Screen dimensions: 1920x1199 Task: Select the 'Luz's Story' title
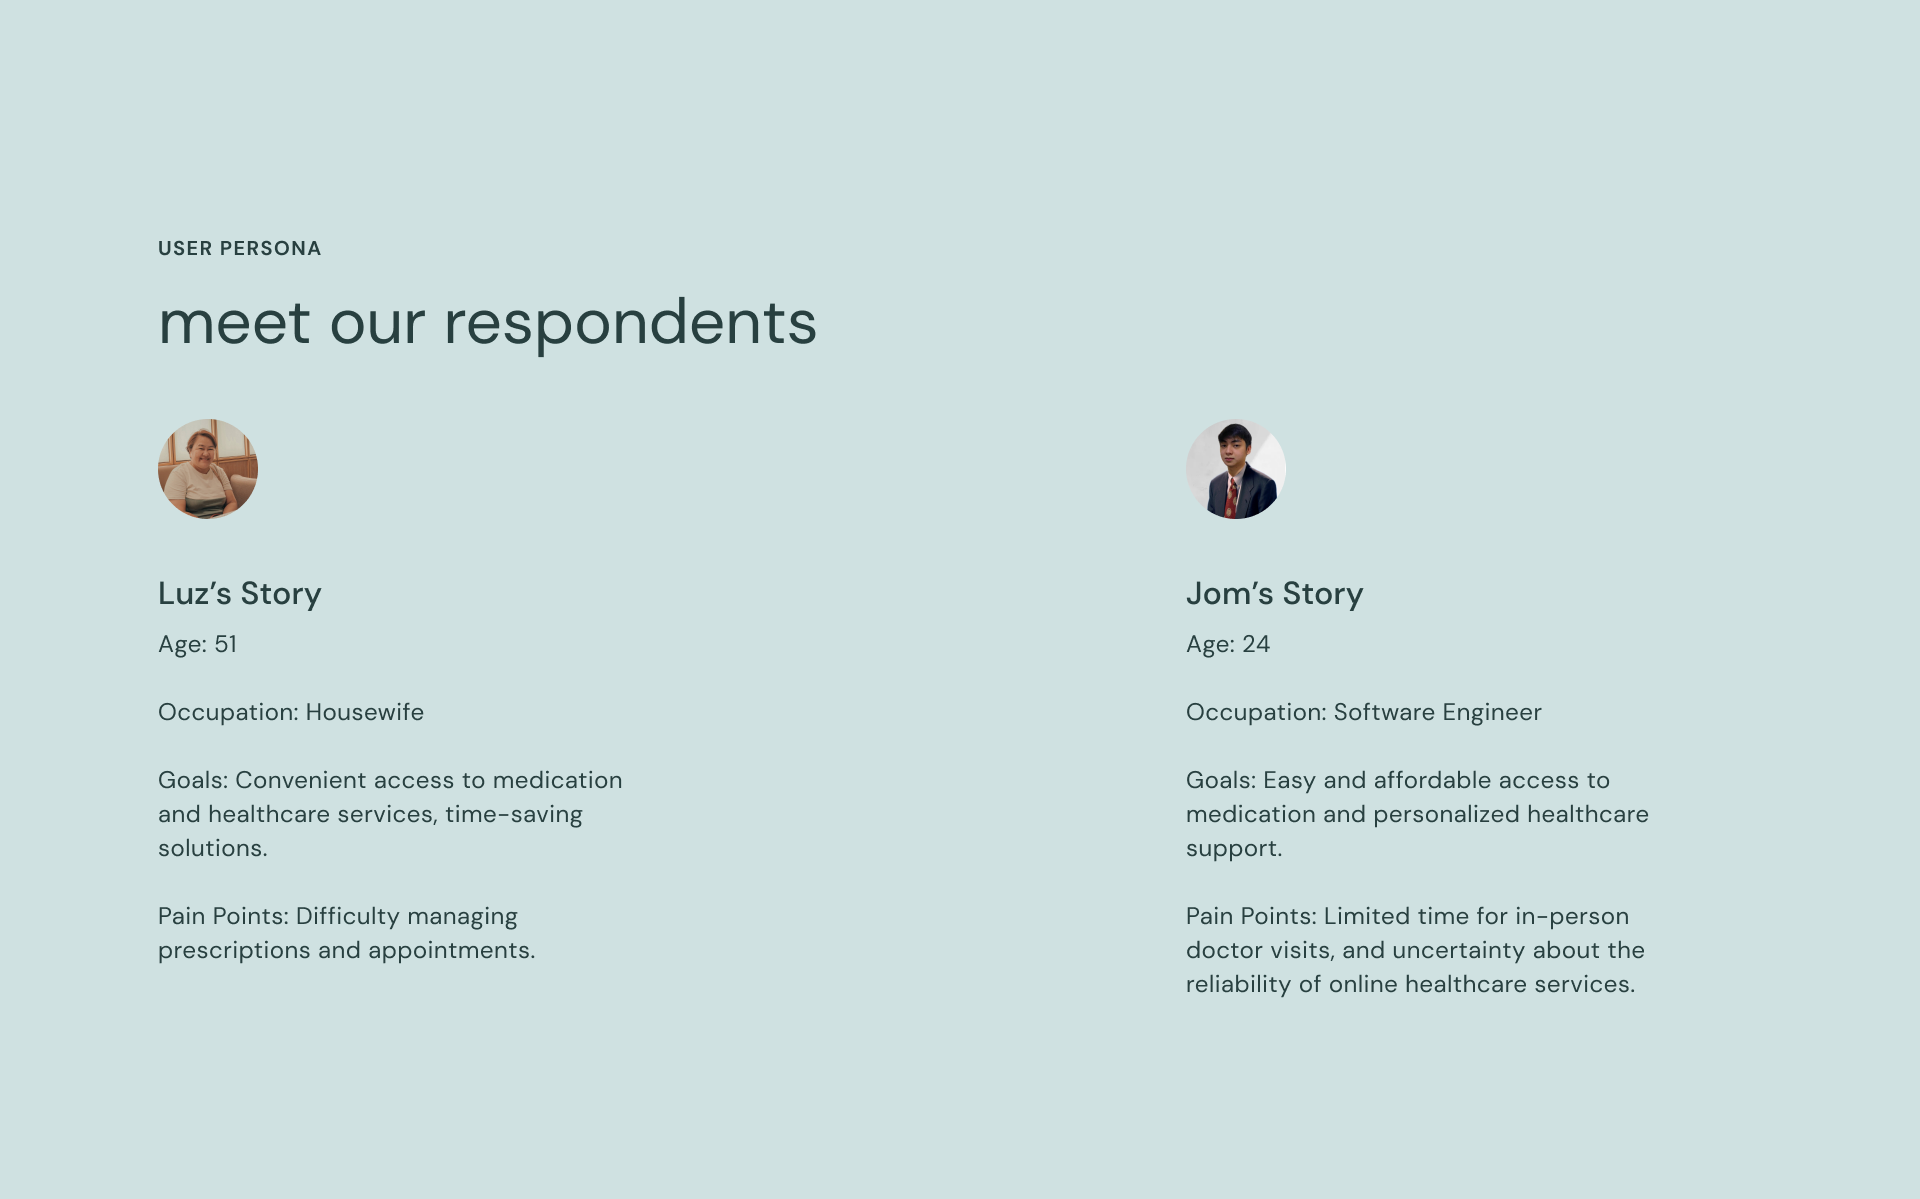point(240,593)
